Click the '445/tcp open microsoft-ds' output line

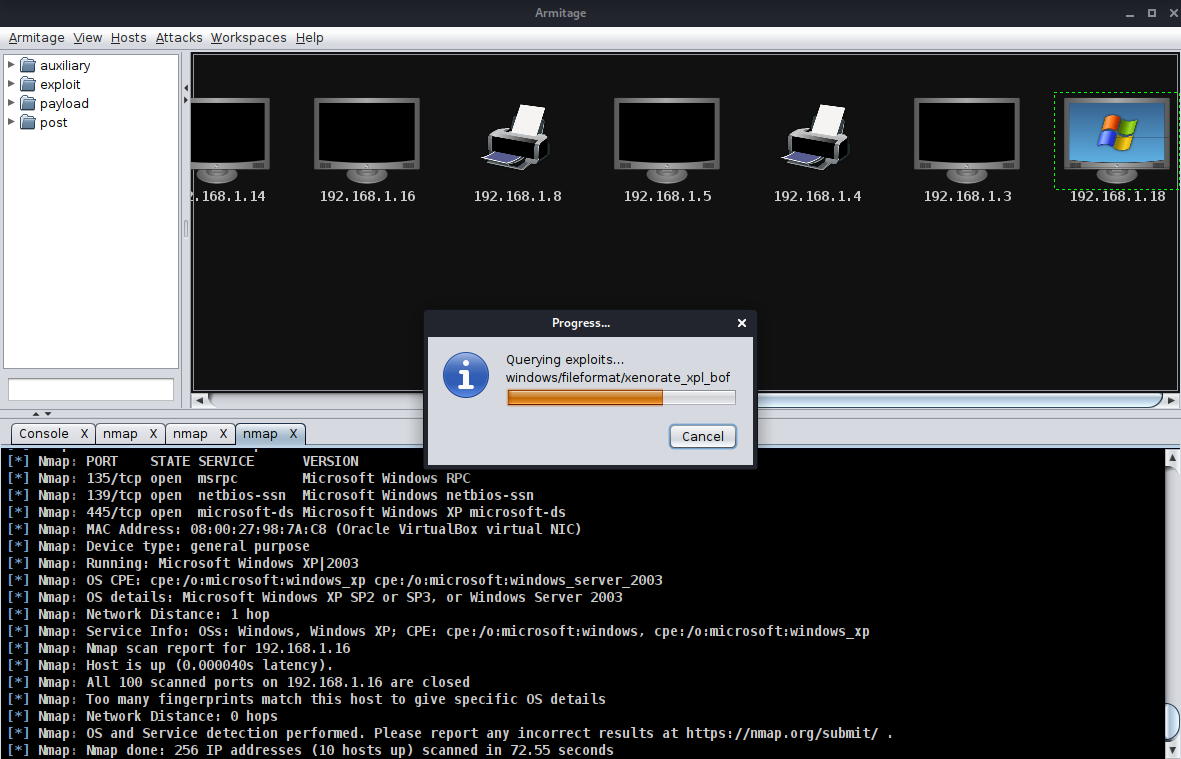(x=286, y=512)
